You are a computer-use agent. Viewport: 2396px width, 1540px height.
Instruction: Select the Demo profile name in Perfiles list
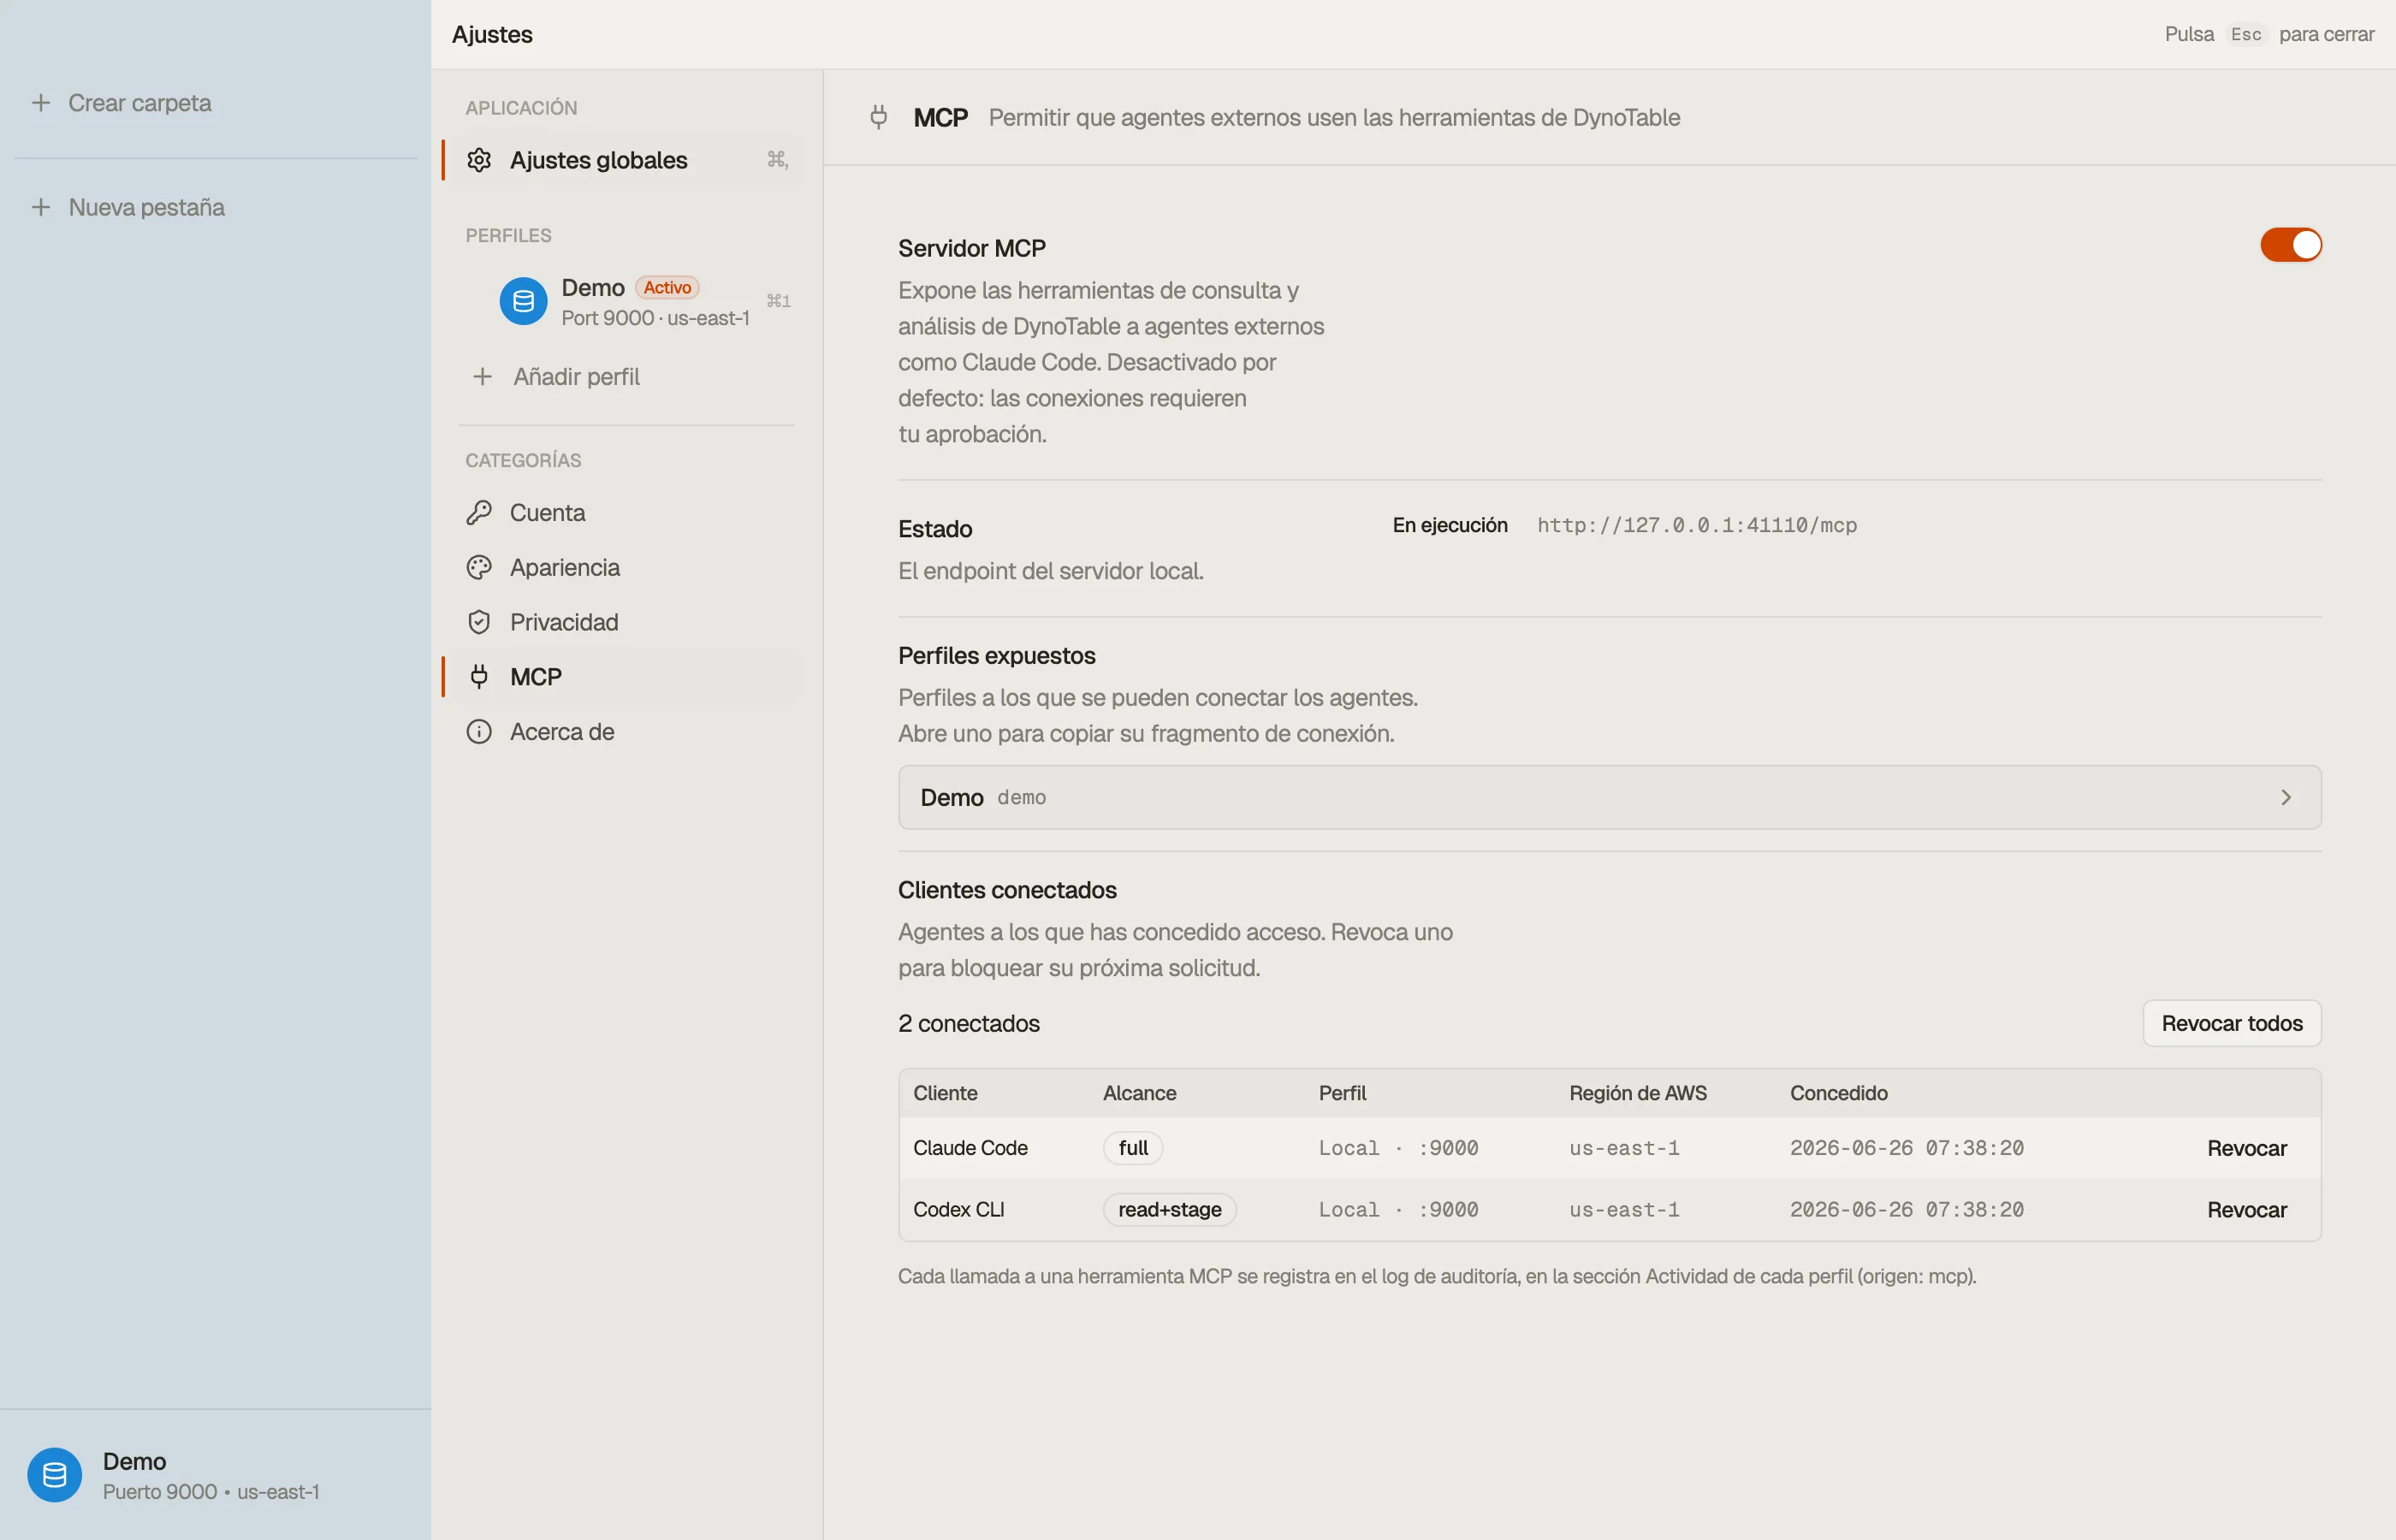point(592,288)
